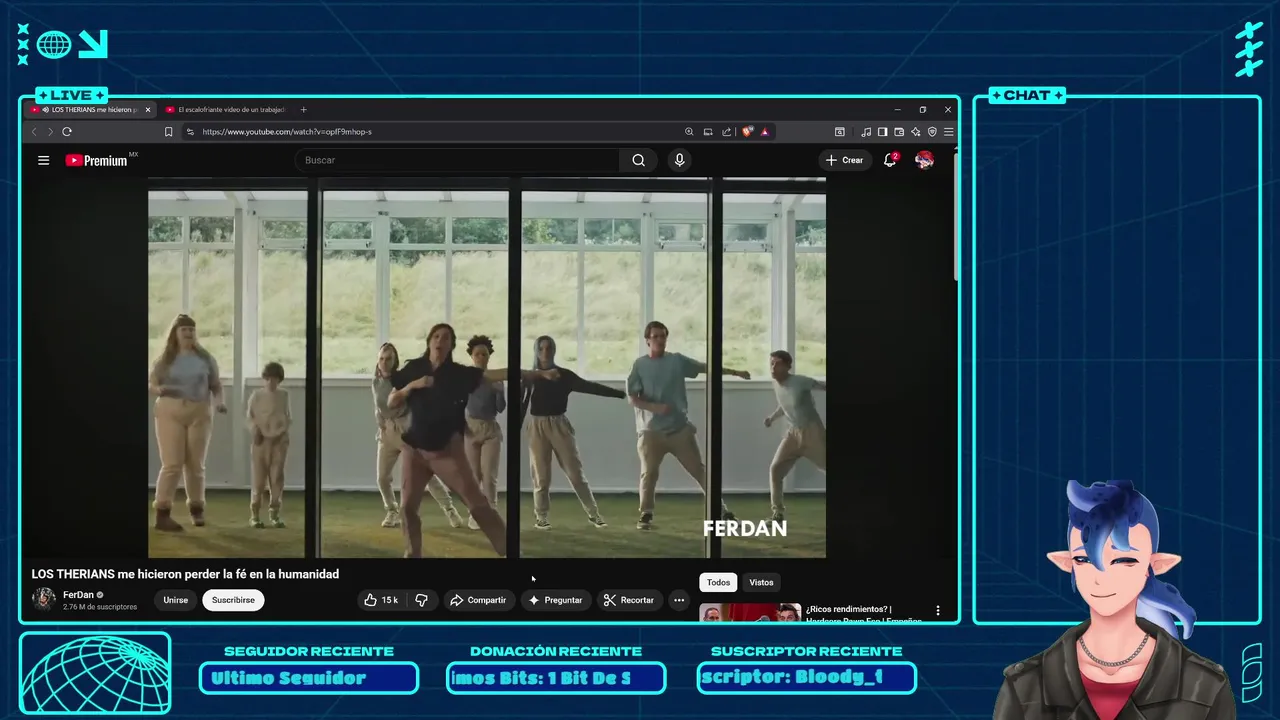Click the site settings icon in address bar

tap(190, 131)
